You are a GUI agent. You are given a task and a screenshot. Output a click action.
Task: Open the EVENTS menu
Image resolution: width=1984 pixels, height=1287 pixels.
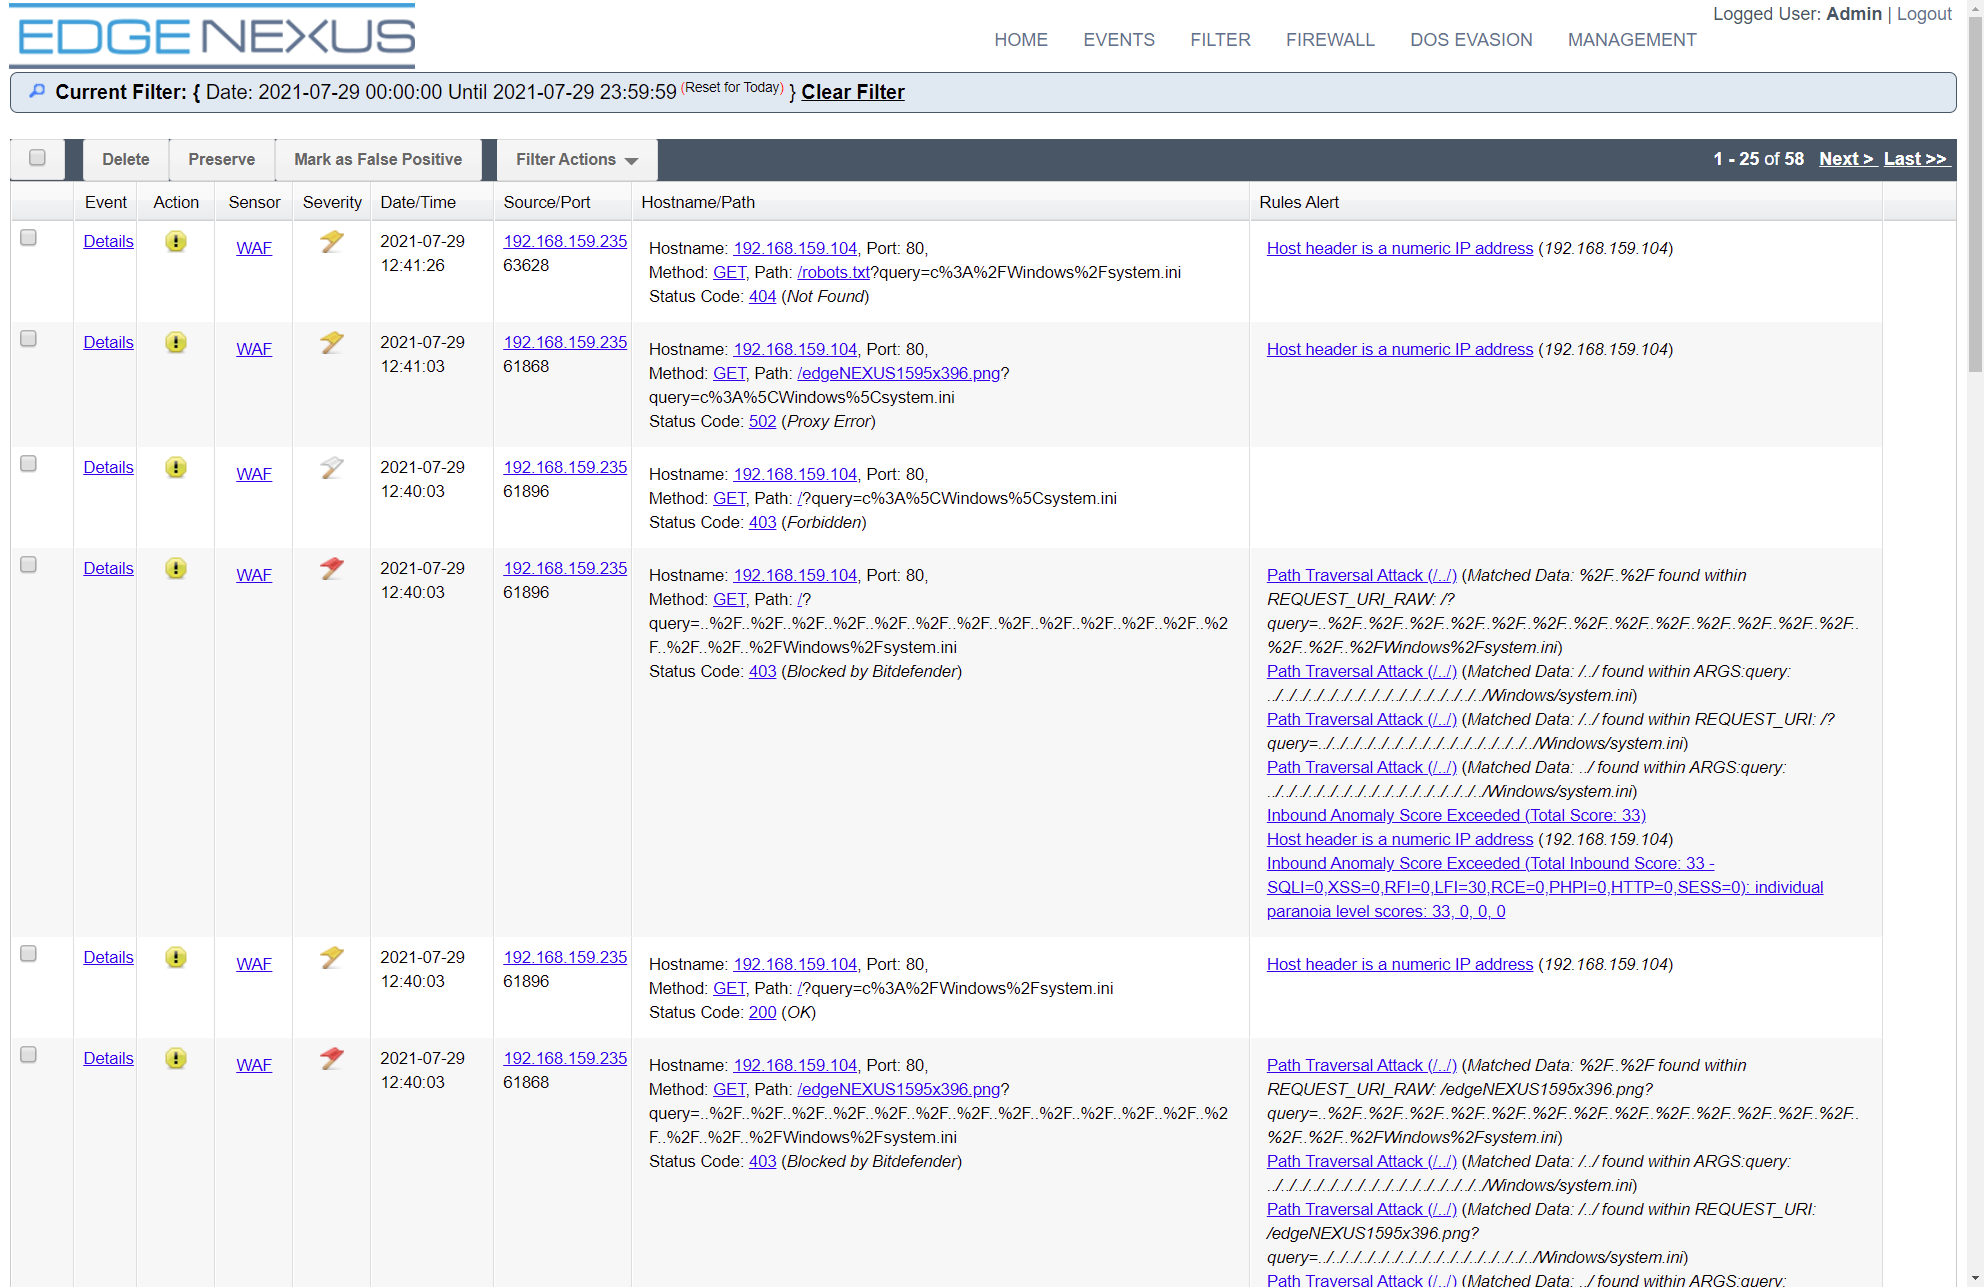click(1119, 40)
